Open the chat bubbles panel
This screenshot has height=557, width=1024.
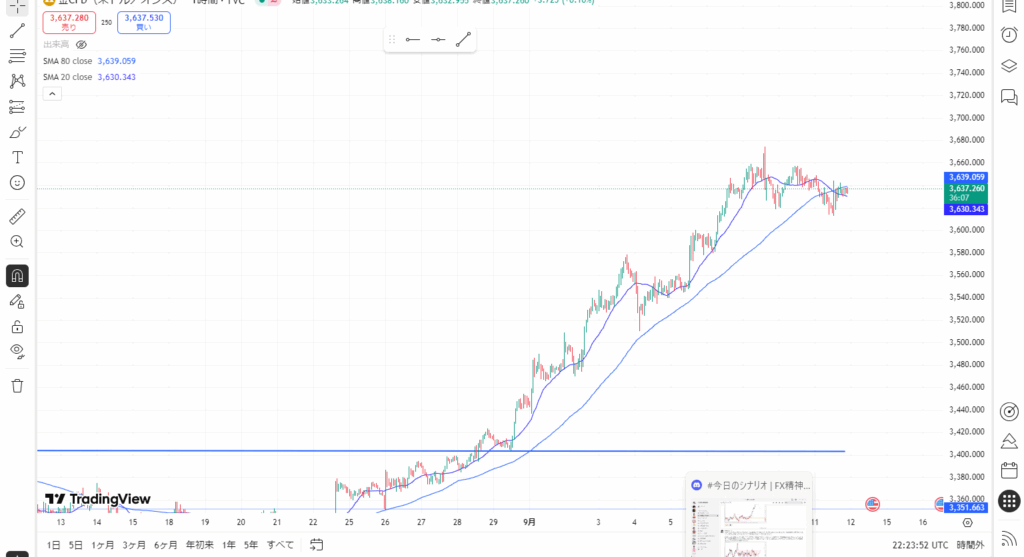pos(1009,97)
